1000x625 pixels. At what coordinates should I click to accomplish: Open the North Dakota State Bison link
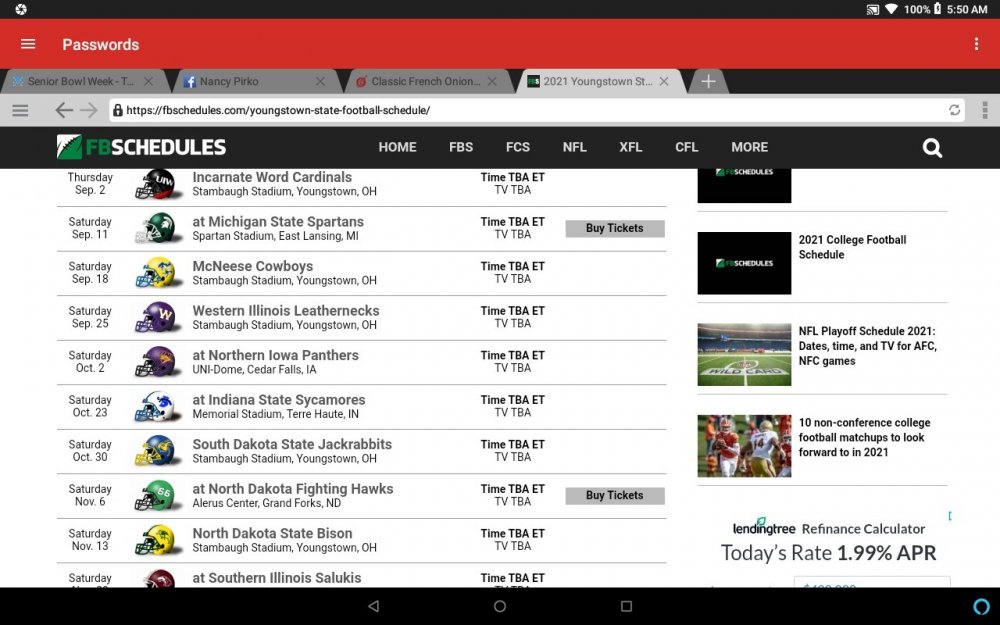[x=272, y=533]
